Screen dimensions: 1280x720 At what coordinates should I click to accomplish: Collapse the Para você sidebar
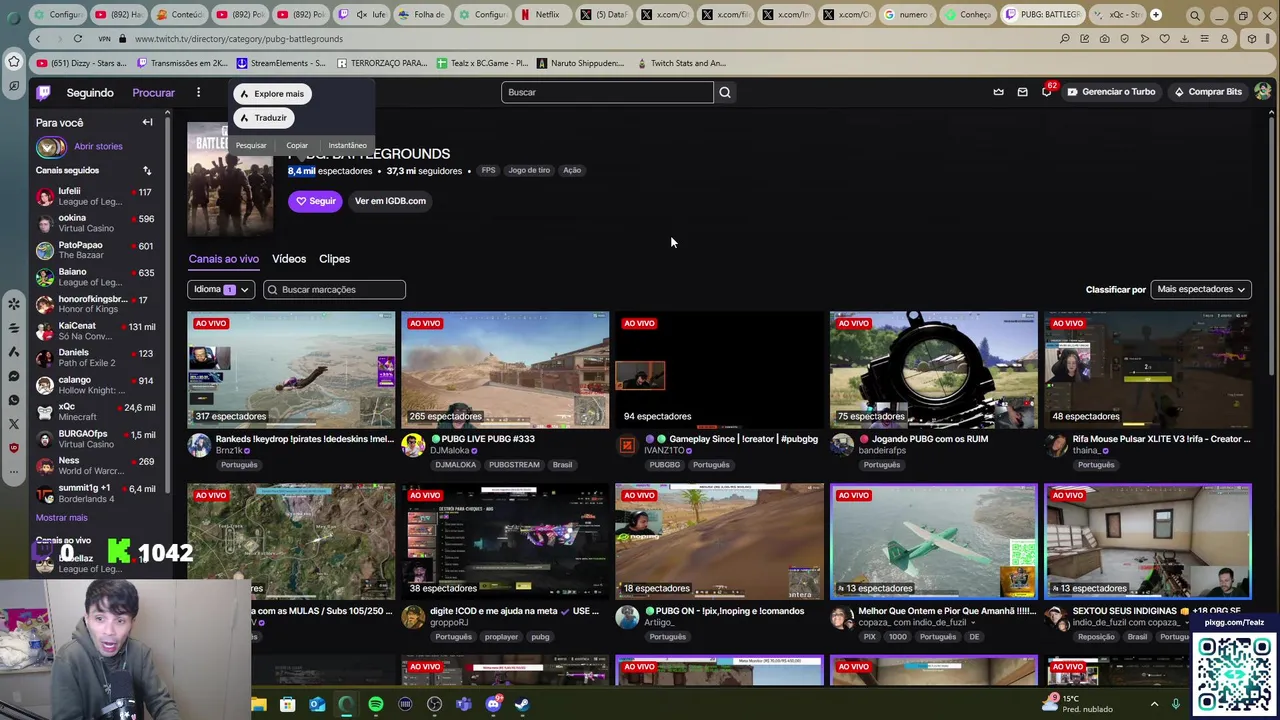pyautogui.click(x=147, y=122)
